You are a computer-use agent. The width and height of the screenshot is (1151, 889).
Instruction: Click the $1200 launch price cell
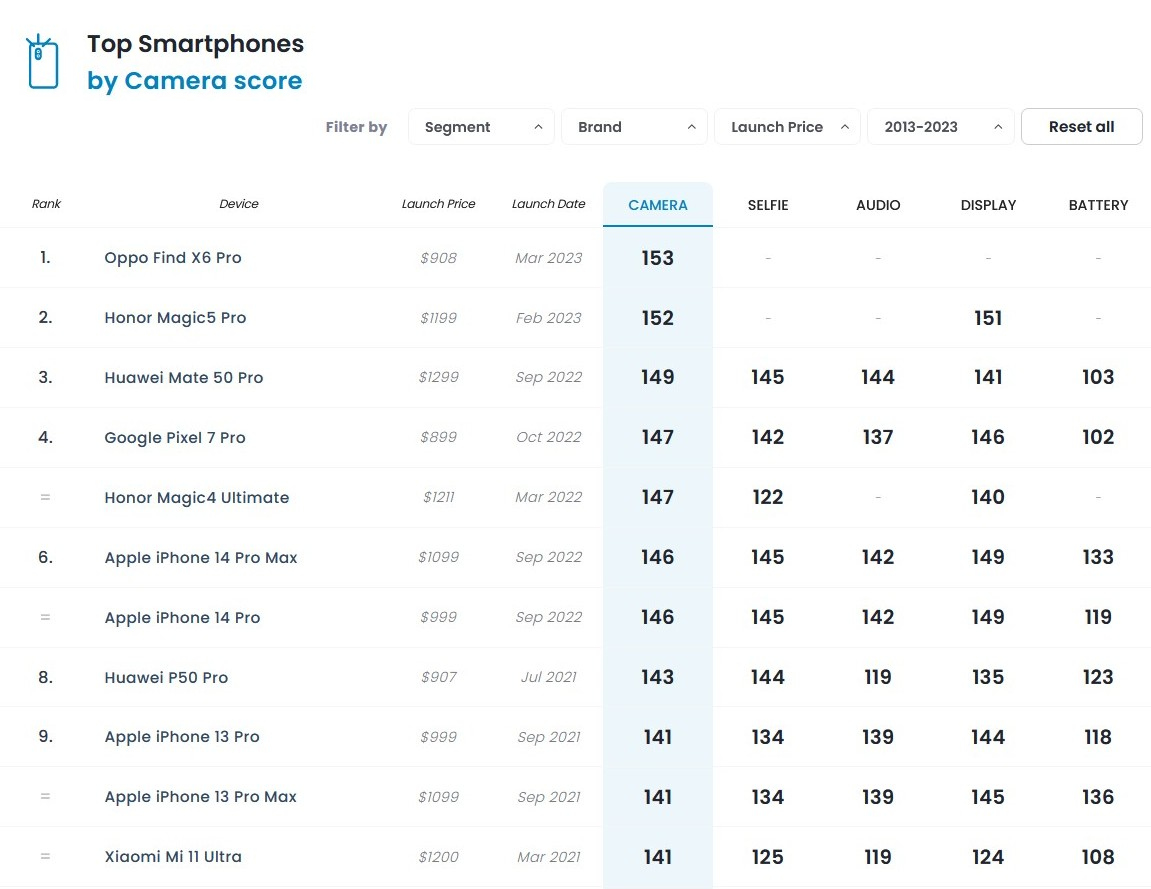[x=438, y=857]
